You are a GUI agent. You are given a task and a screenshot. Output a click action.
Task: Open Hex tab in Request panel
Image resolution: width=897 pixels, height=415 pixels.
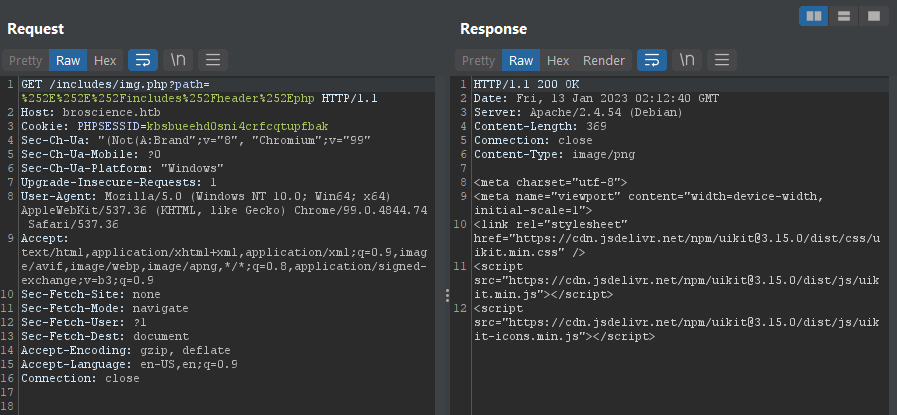tap(105, 60)
